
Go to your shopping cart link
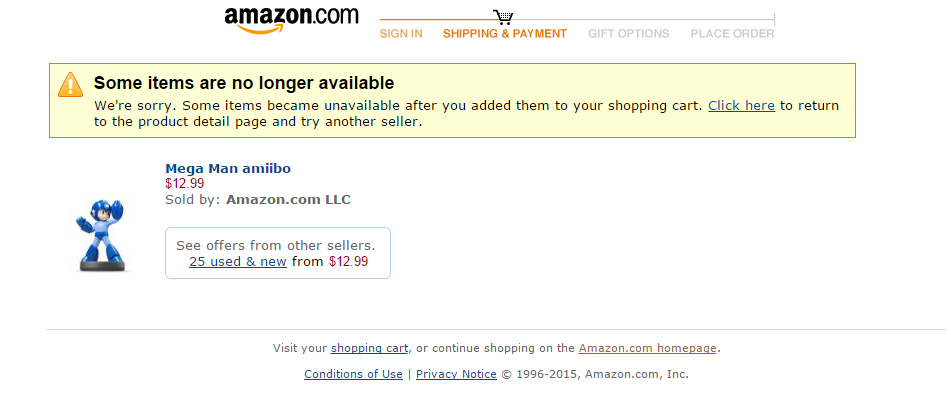[x=369, y=348]
